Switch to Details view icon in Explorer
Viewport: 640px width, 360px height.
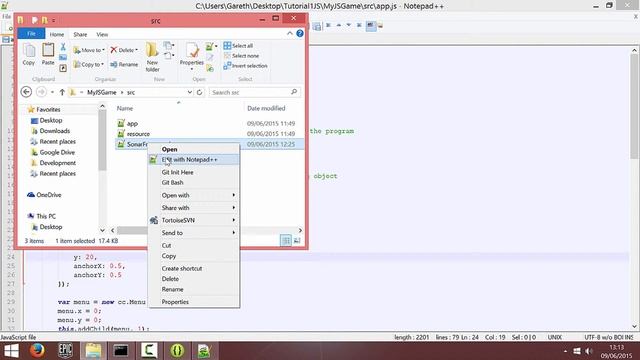(x=286, y=241)
